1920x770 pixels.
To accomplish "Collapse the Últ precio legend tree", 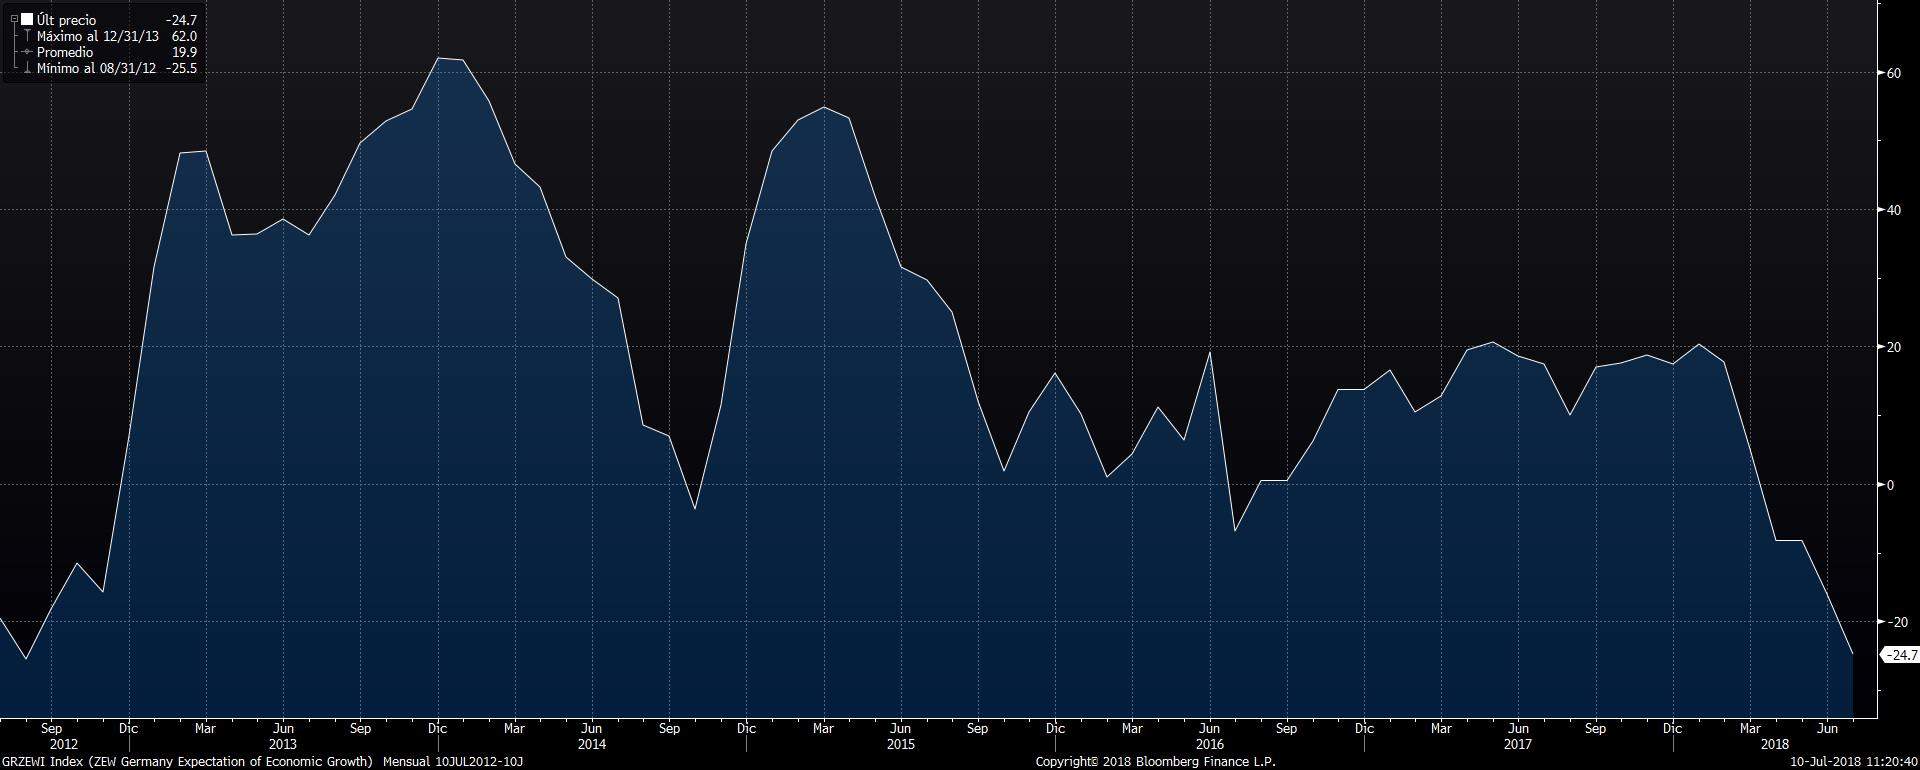I will pos(14,19).
